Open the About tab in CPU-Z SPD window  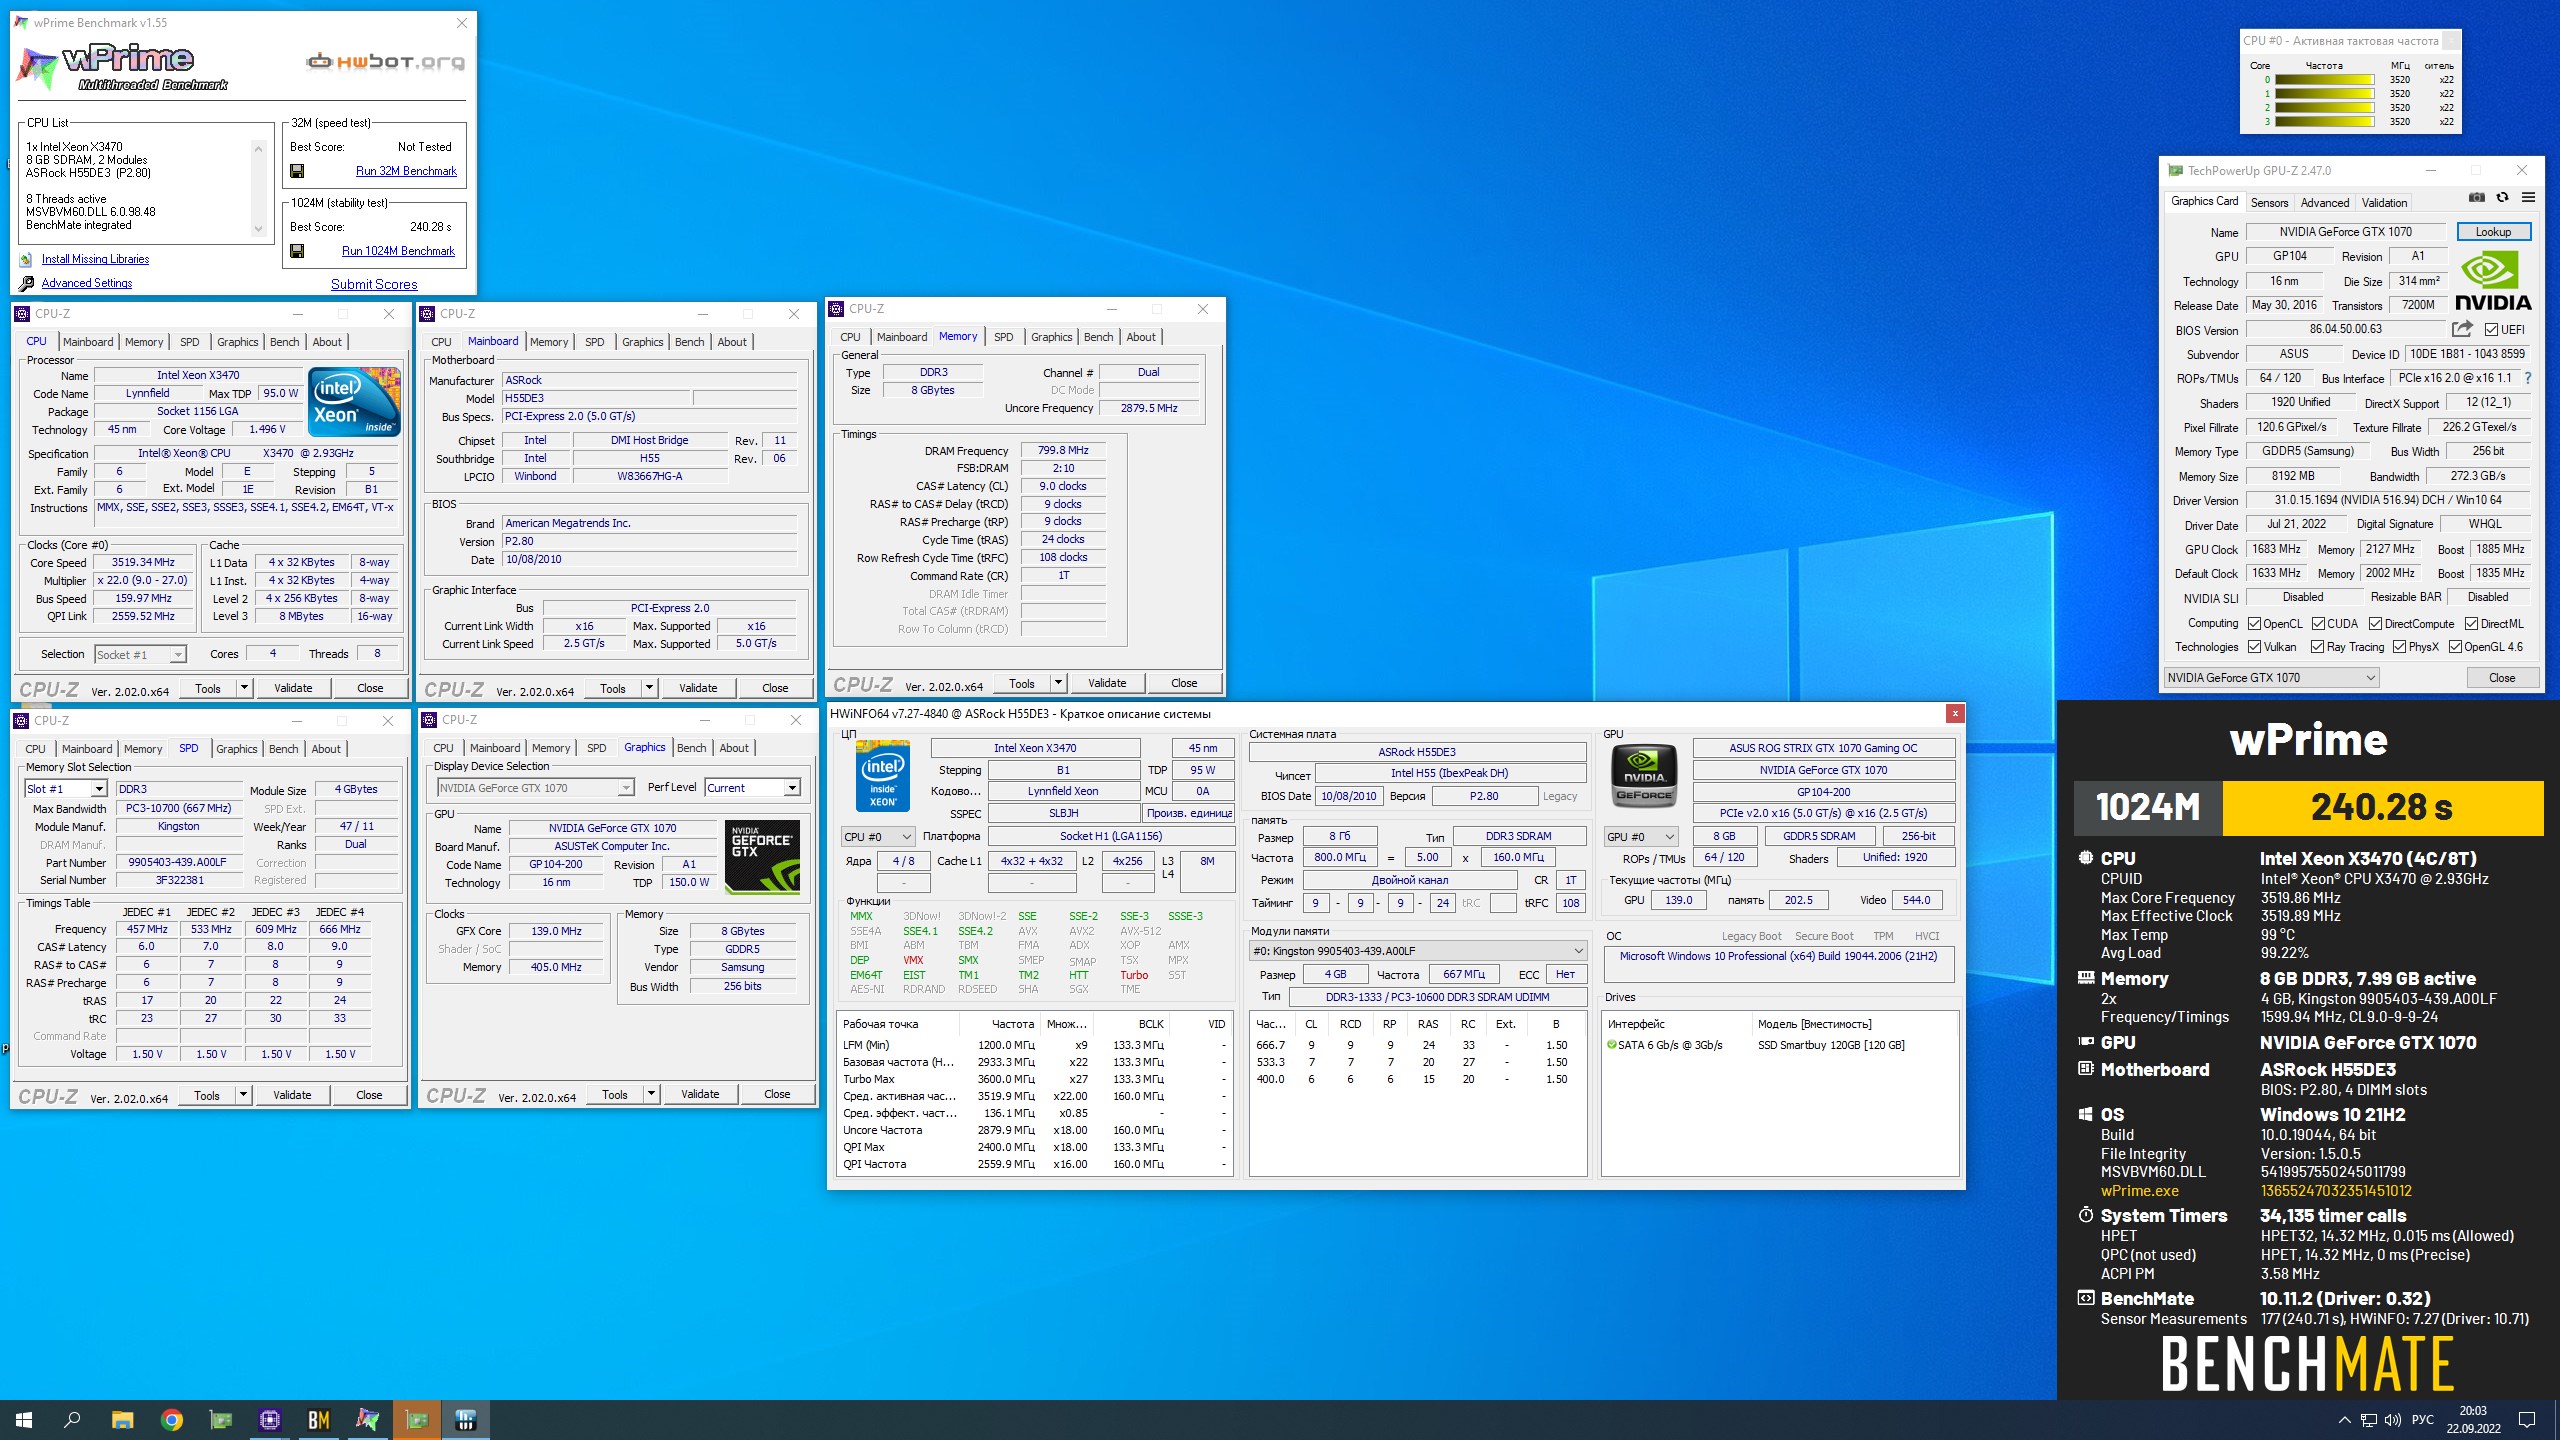(326, 749)
